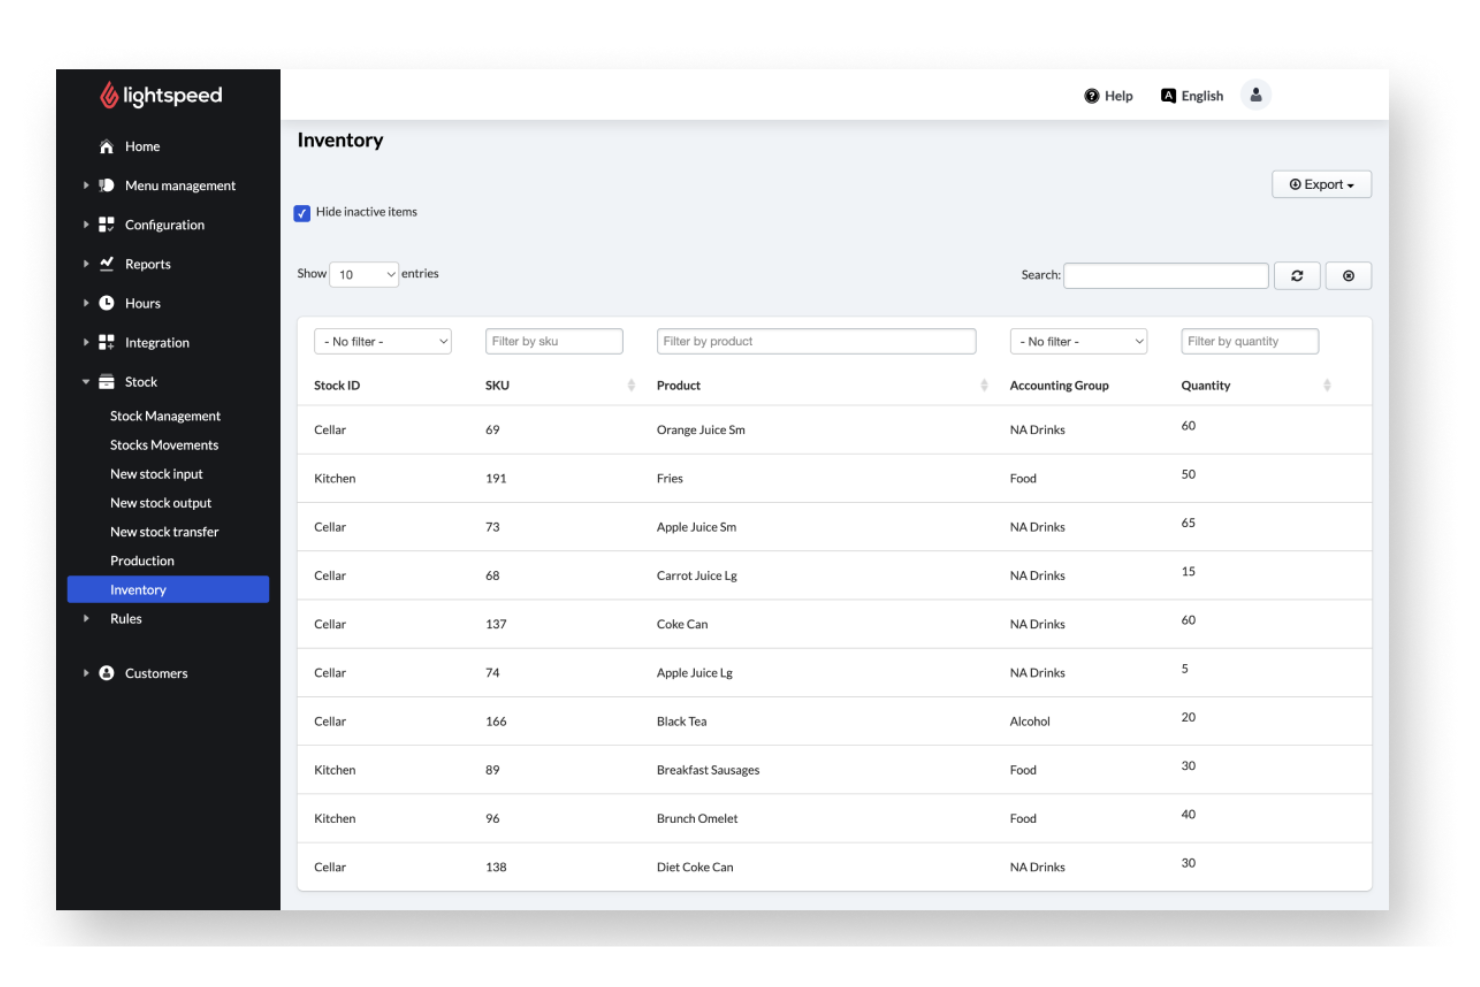The height and width of the screenshot is (987, 1480).
Task: Open the user profile icon top right
Action: [1256, 94]
